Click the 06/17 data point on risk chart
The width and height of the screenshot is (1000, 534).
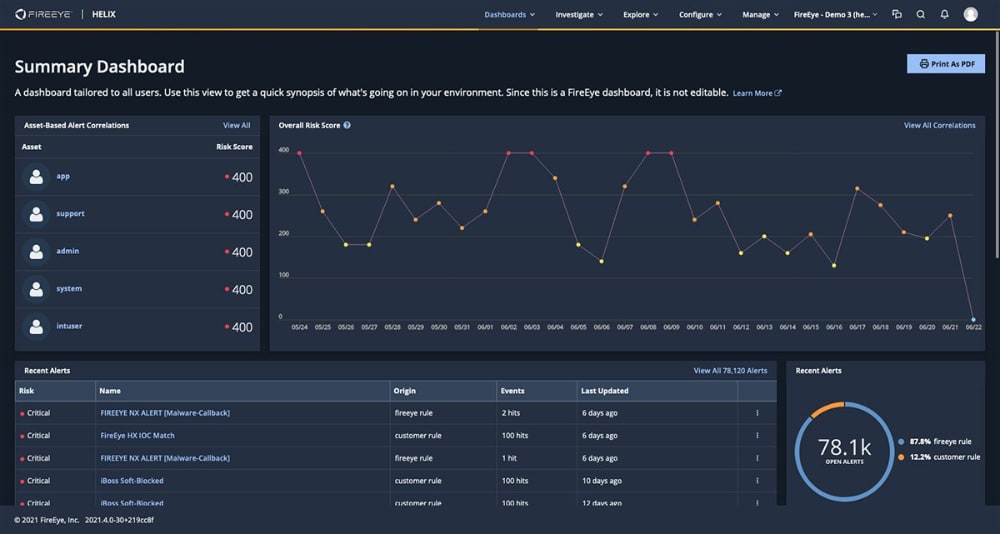[x=857, y=188]
